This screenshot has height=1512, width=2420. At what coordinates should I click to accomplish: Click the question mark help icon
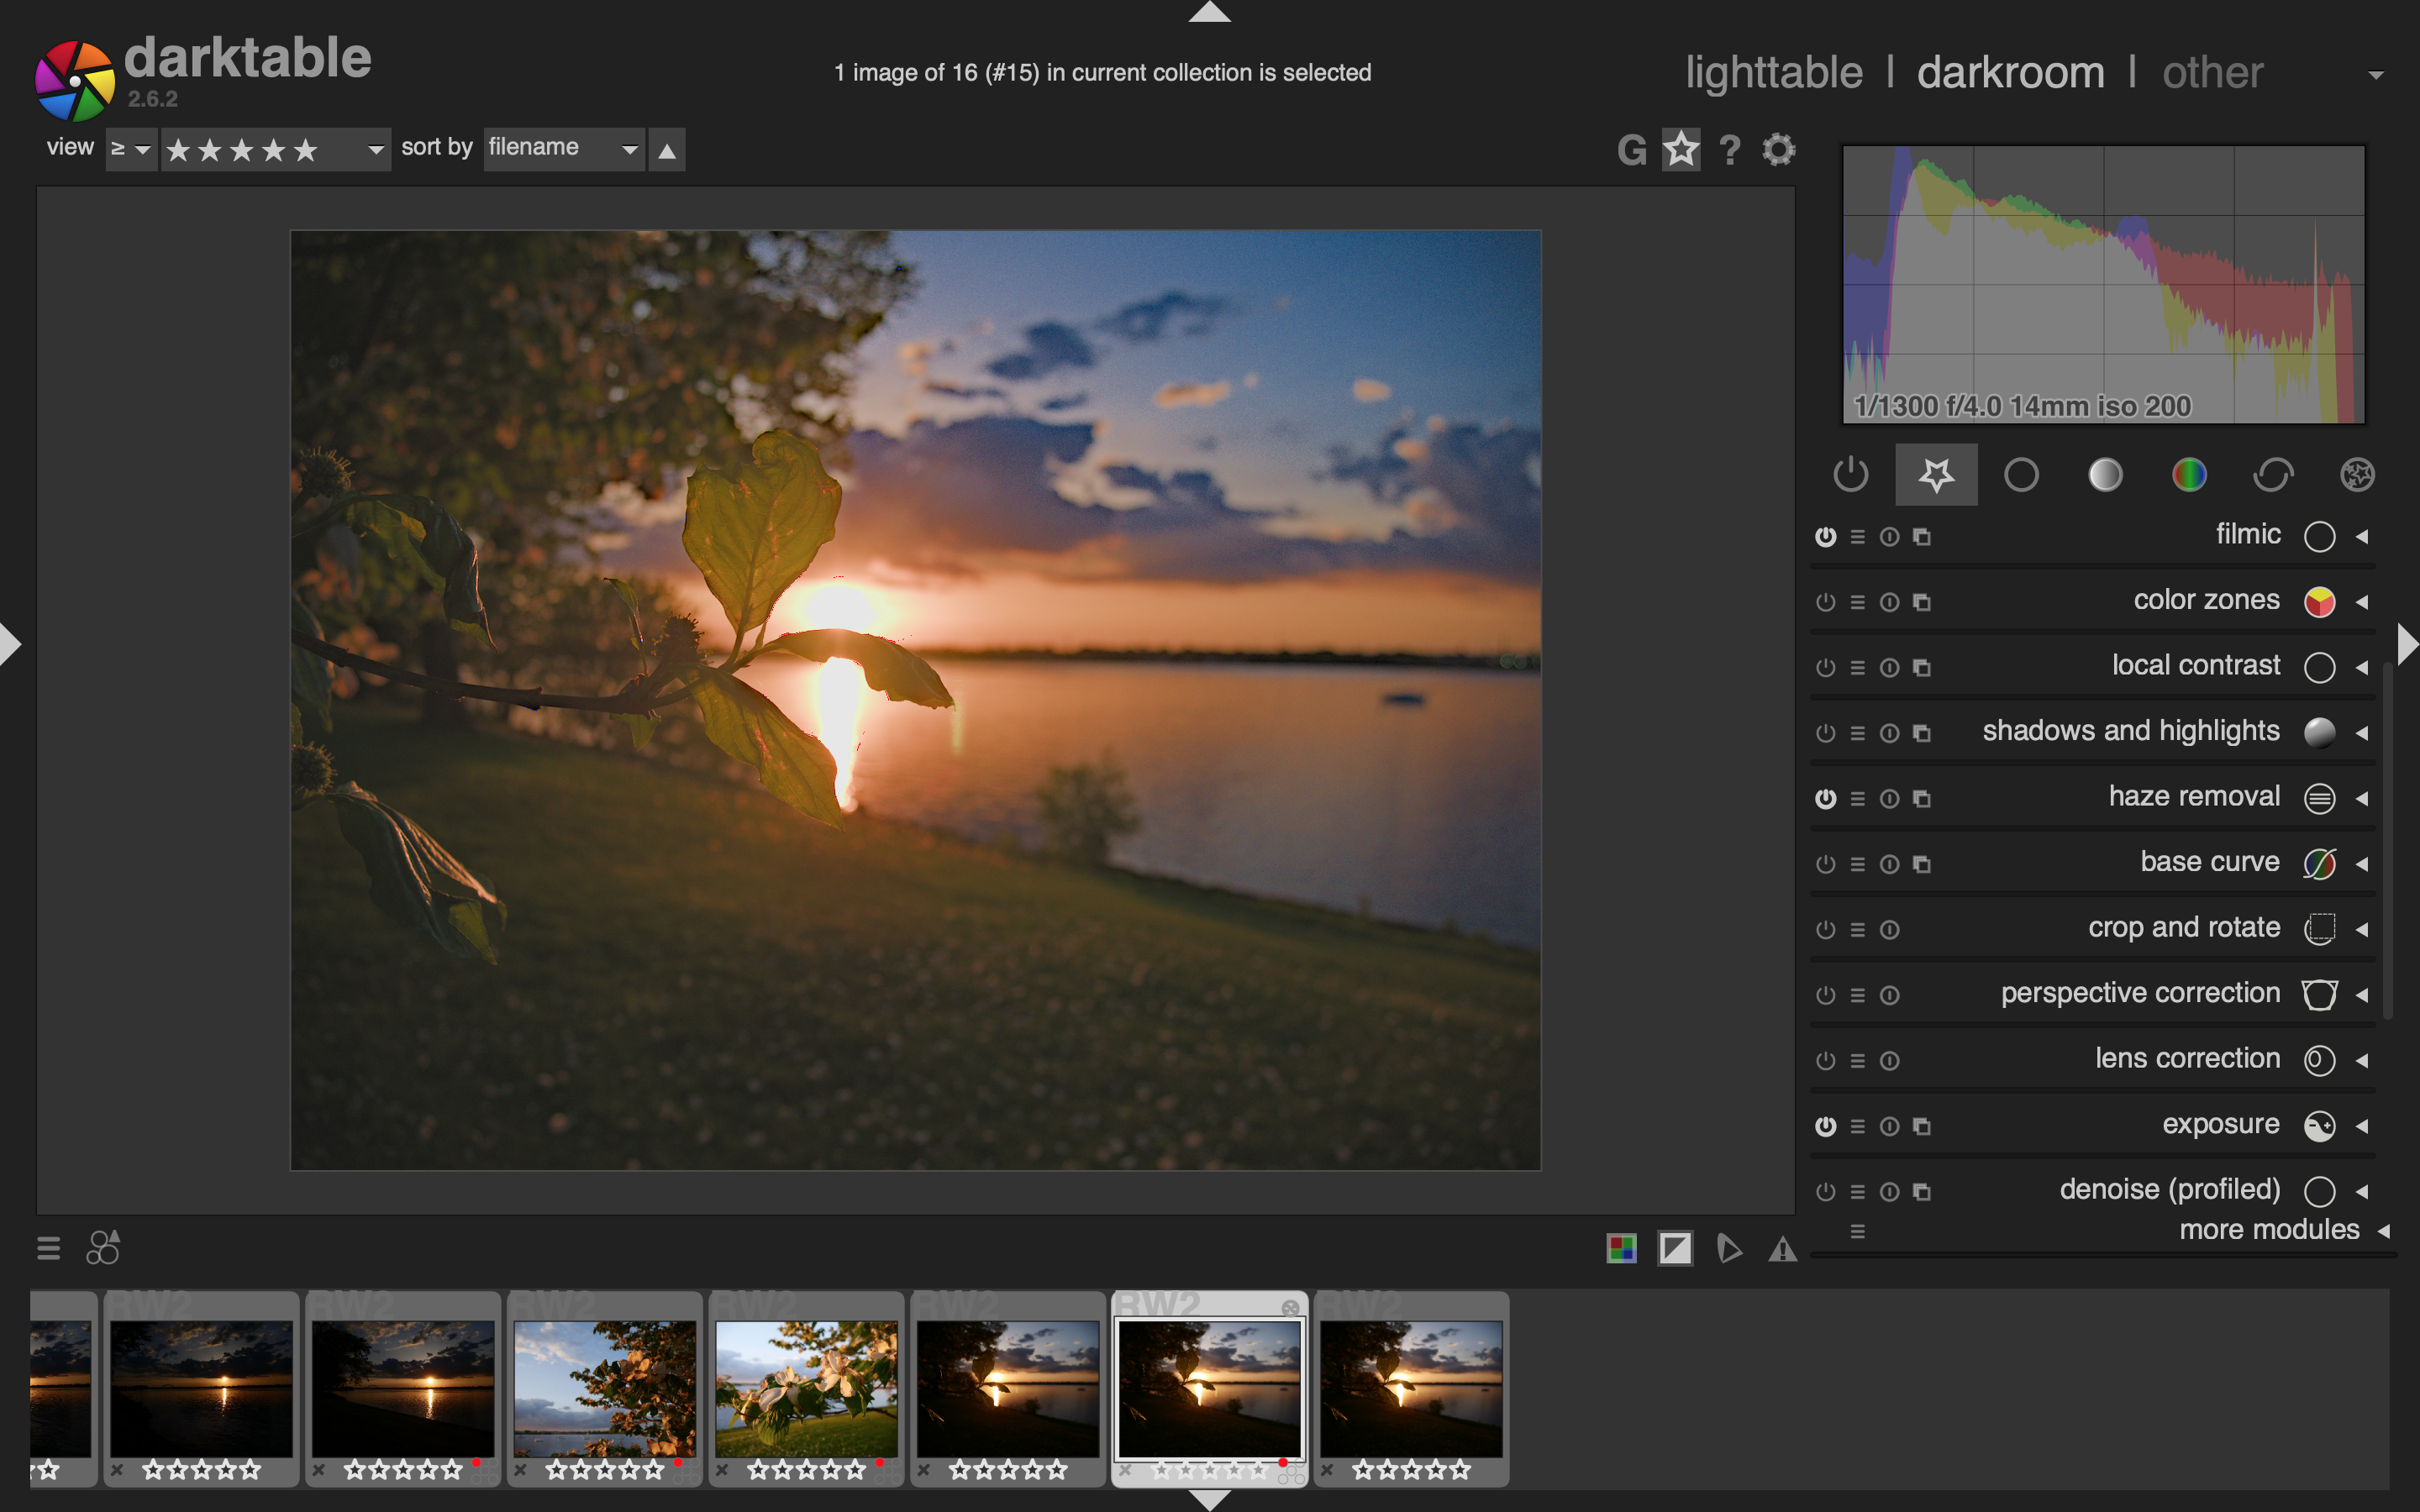click(1729, 150)
